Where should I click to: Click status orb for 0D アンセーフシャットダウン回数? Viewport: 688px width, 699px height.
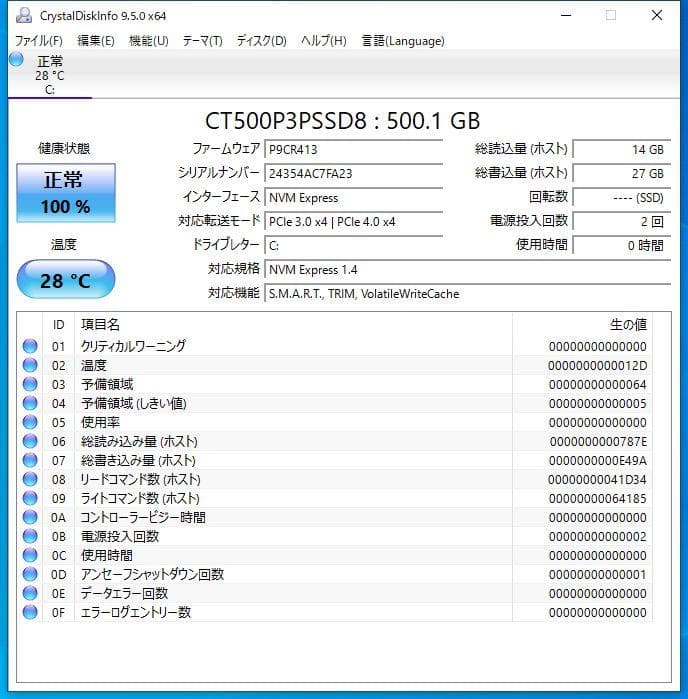[x=30, y=574]
